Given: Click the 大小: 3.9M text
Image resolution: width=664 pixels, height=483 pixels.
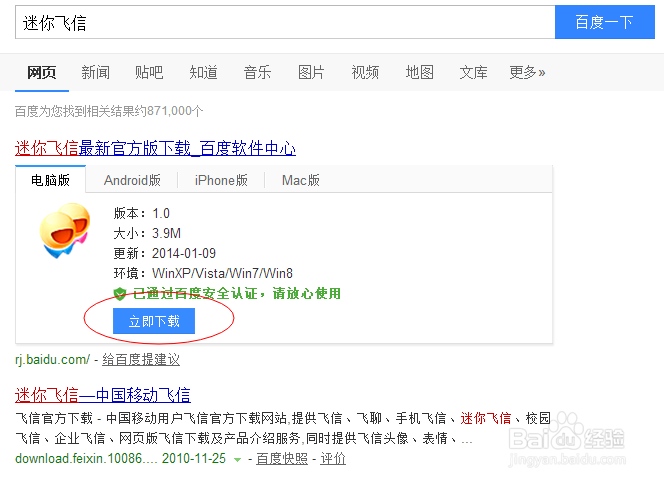Looking at the screenshot, I should [x=147, y=233].
